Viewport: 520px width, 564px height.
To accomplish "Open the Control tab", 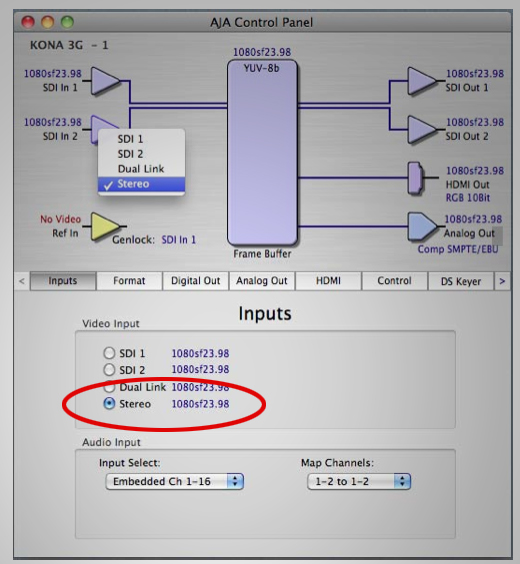I will (394, 281).
